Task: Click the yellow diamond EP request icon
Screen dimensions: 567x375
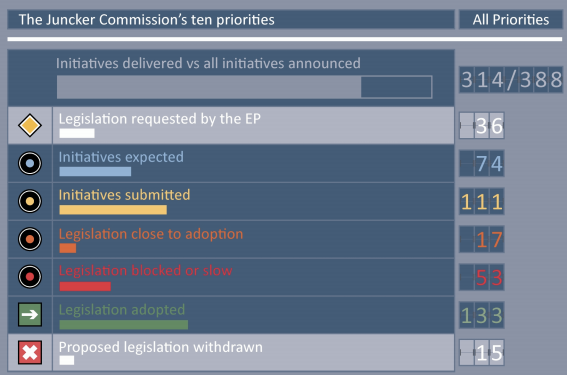Action: (30, 125)
